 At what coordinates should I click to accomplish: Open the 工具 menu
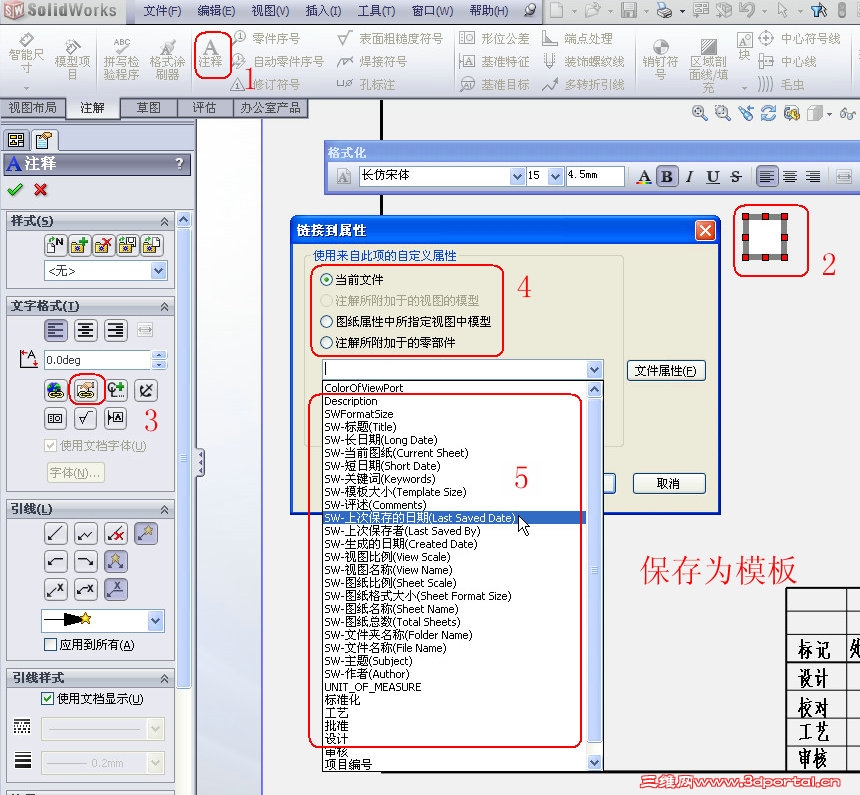(376, 10)
